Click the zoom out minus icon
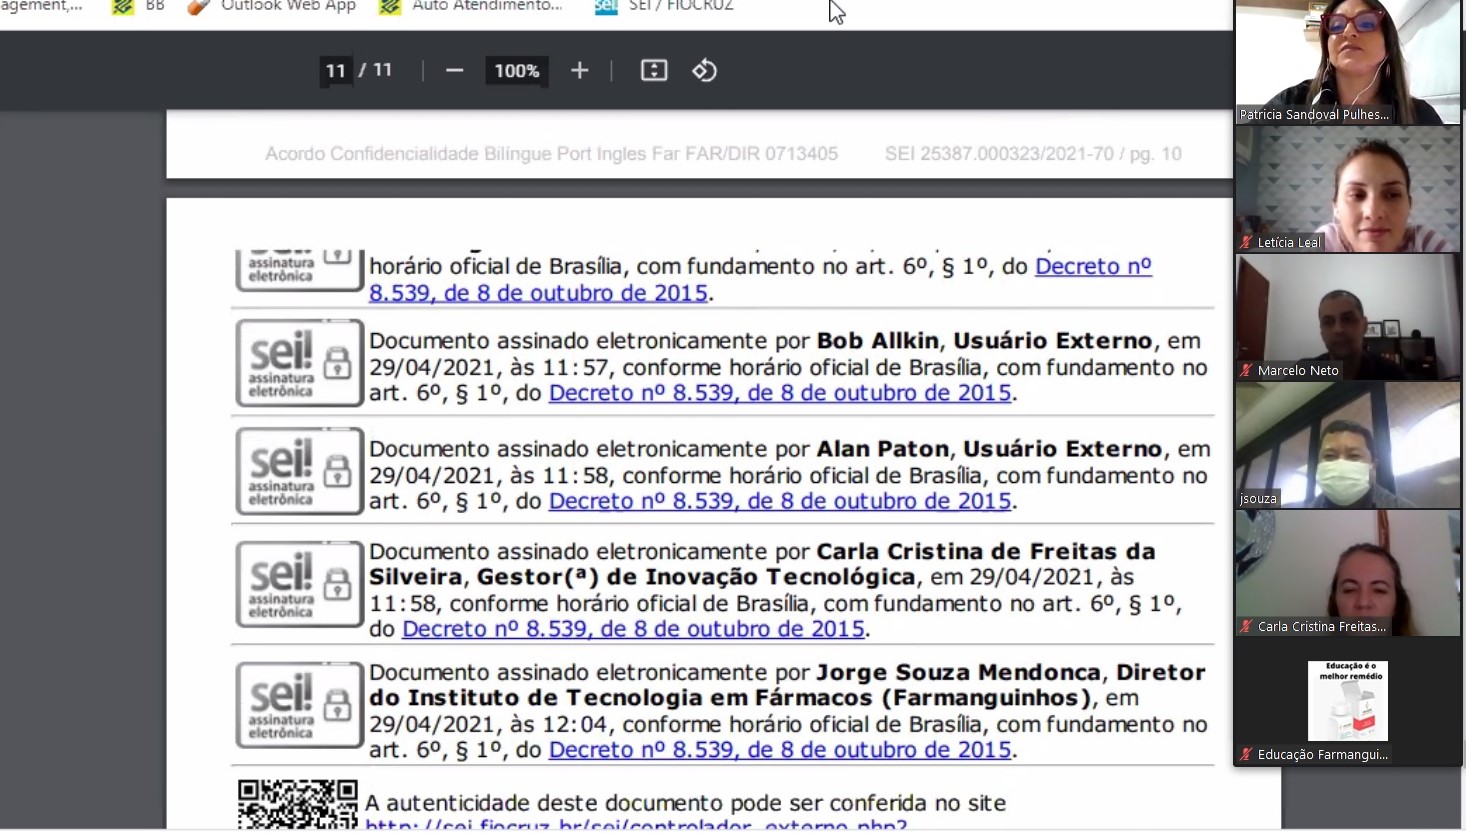 tap(454, 71)
